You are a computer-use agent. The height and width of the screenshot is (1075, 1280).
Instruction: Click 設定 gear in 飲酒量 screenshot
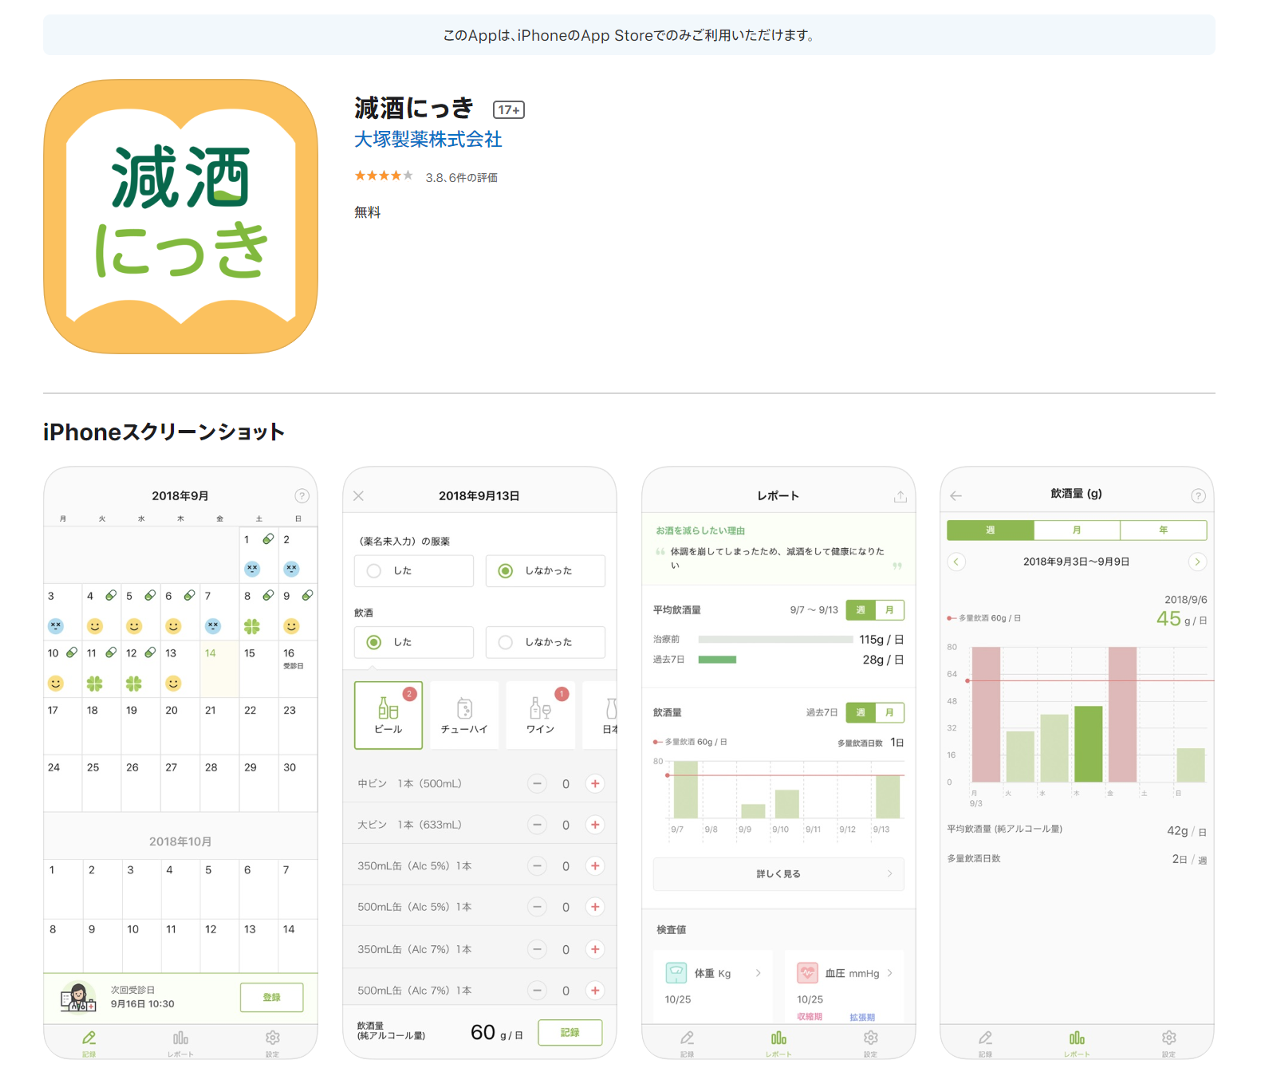1168,1042
